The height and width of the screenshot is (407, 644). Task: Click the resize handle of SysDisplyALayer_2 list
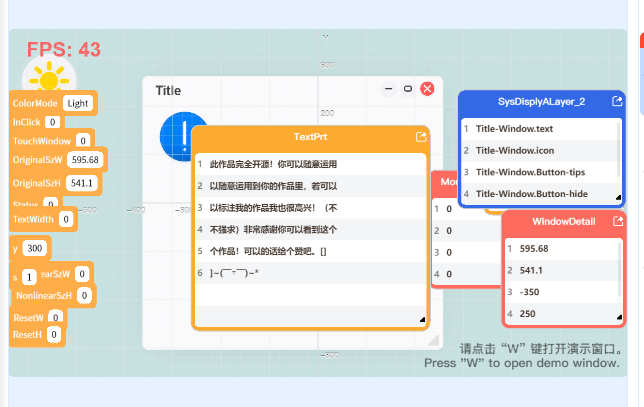618,198
